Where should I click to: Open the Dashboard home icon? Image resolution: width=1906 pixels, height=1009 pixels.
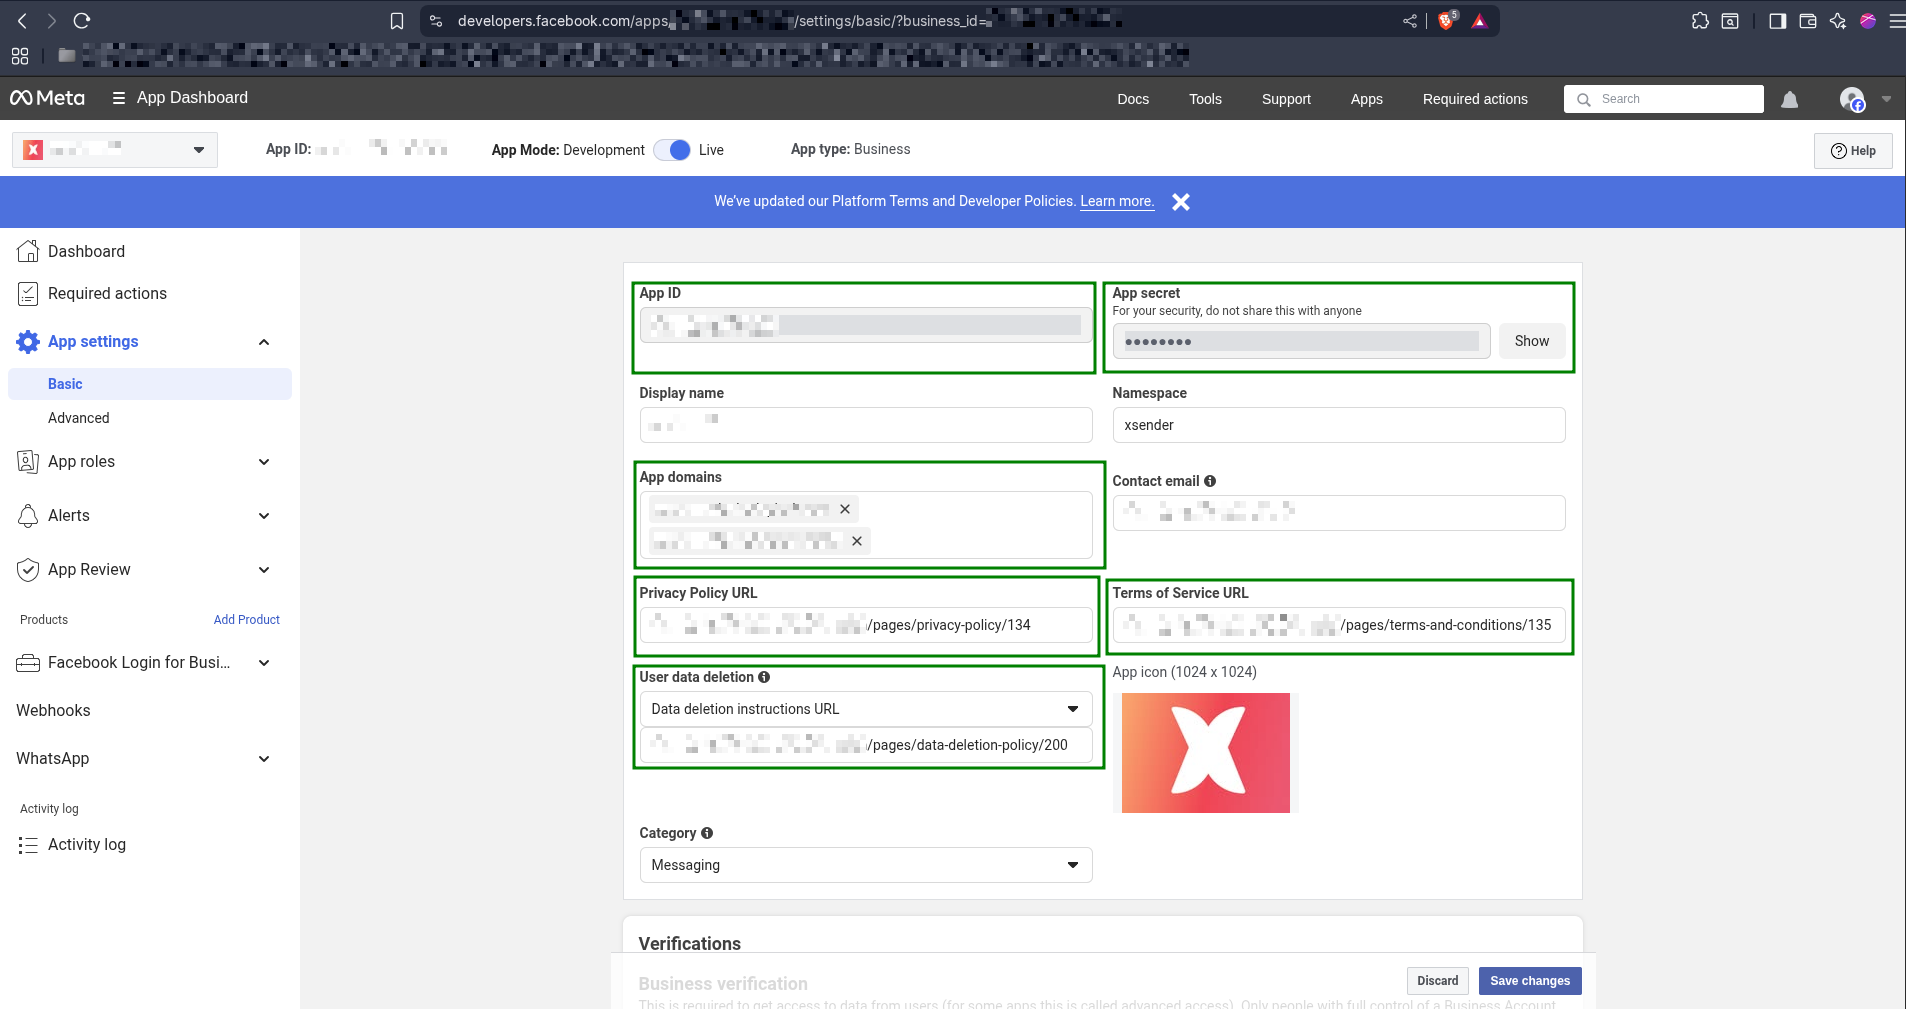[x=28, y=251]
